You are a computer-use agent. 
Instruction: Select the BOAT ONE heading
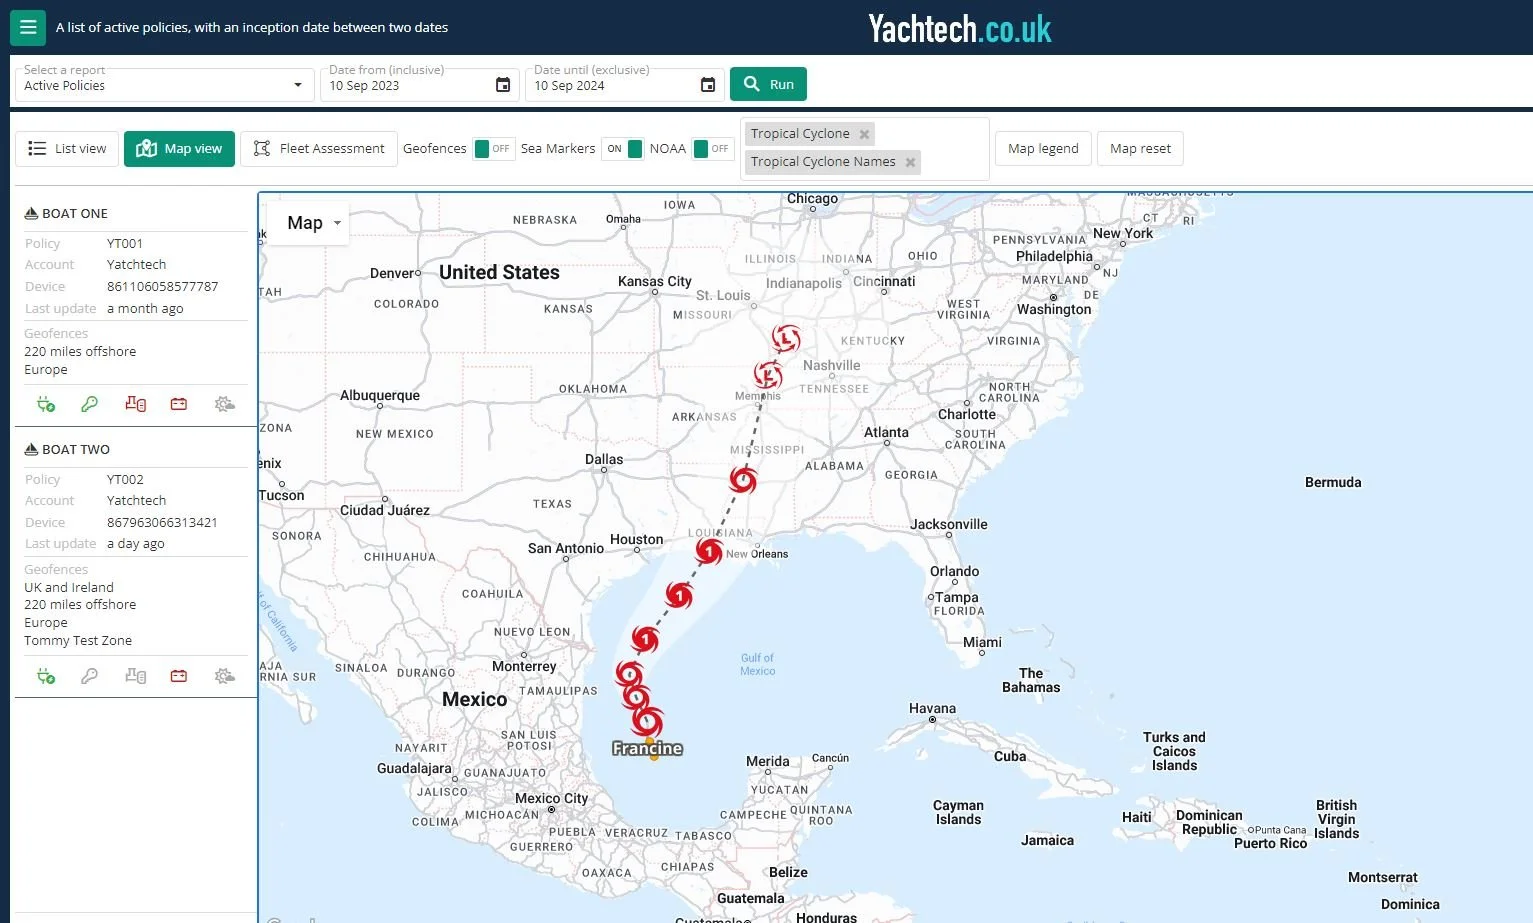click(x=75, y=213)
